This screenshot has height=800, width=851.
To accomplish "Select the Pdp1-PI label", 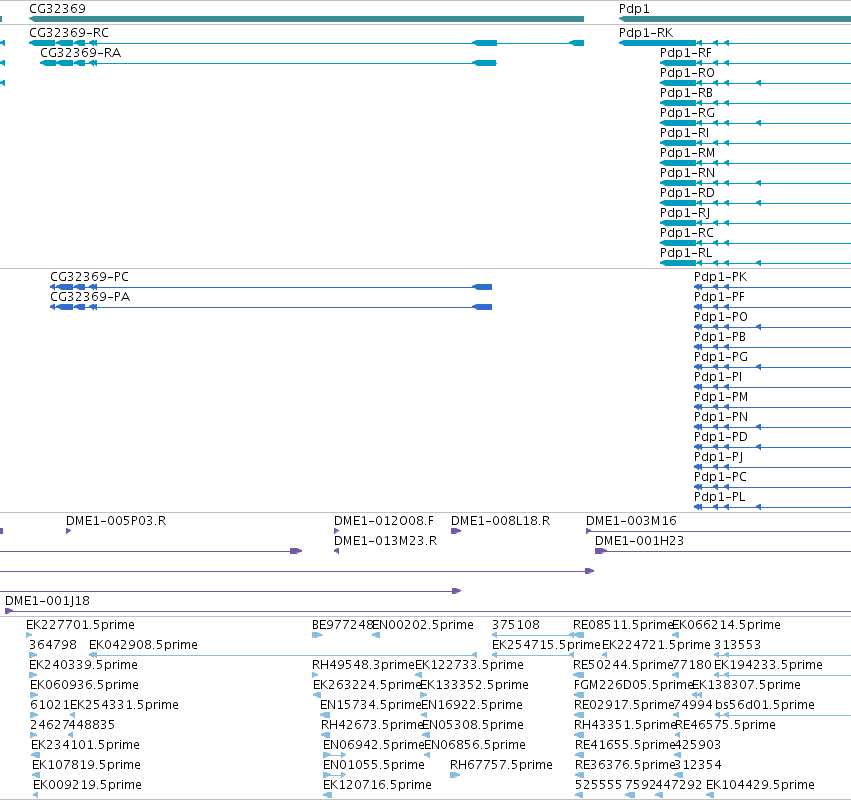I will (x=718, y=377).
